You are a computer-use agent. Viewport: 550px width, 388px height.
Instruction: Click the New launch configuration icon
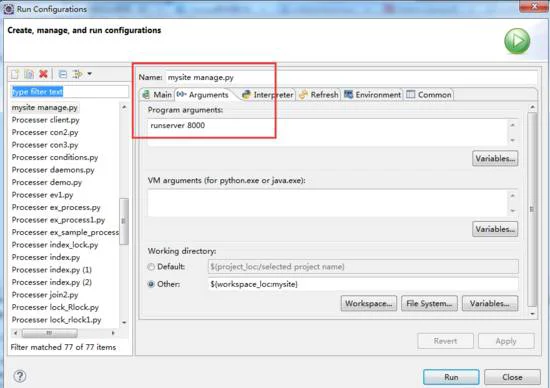pyautogui.click(x=15, y=74)
